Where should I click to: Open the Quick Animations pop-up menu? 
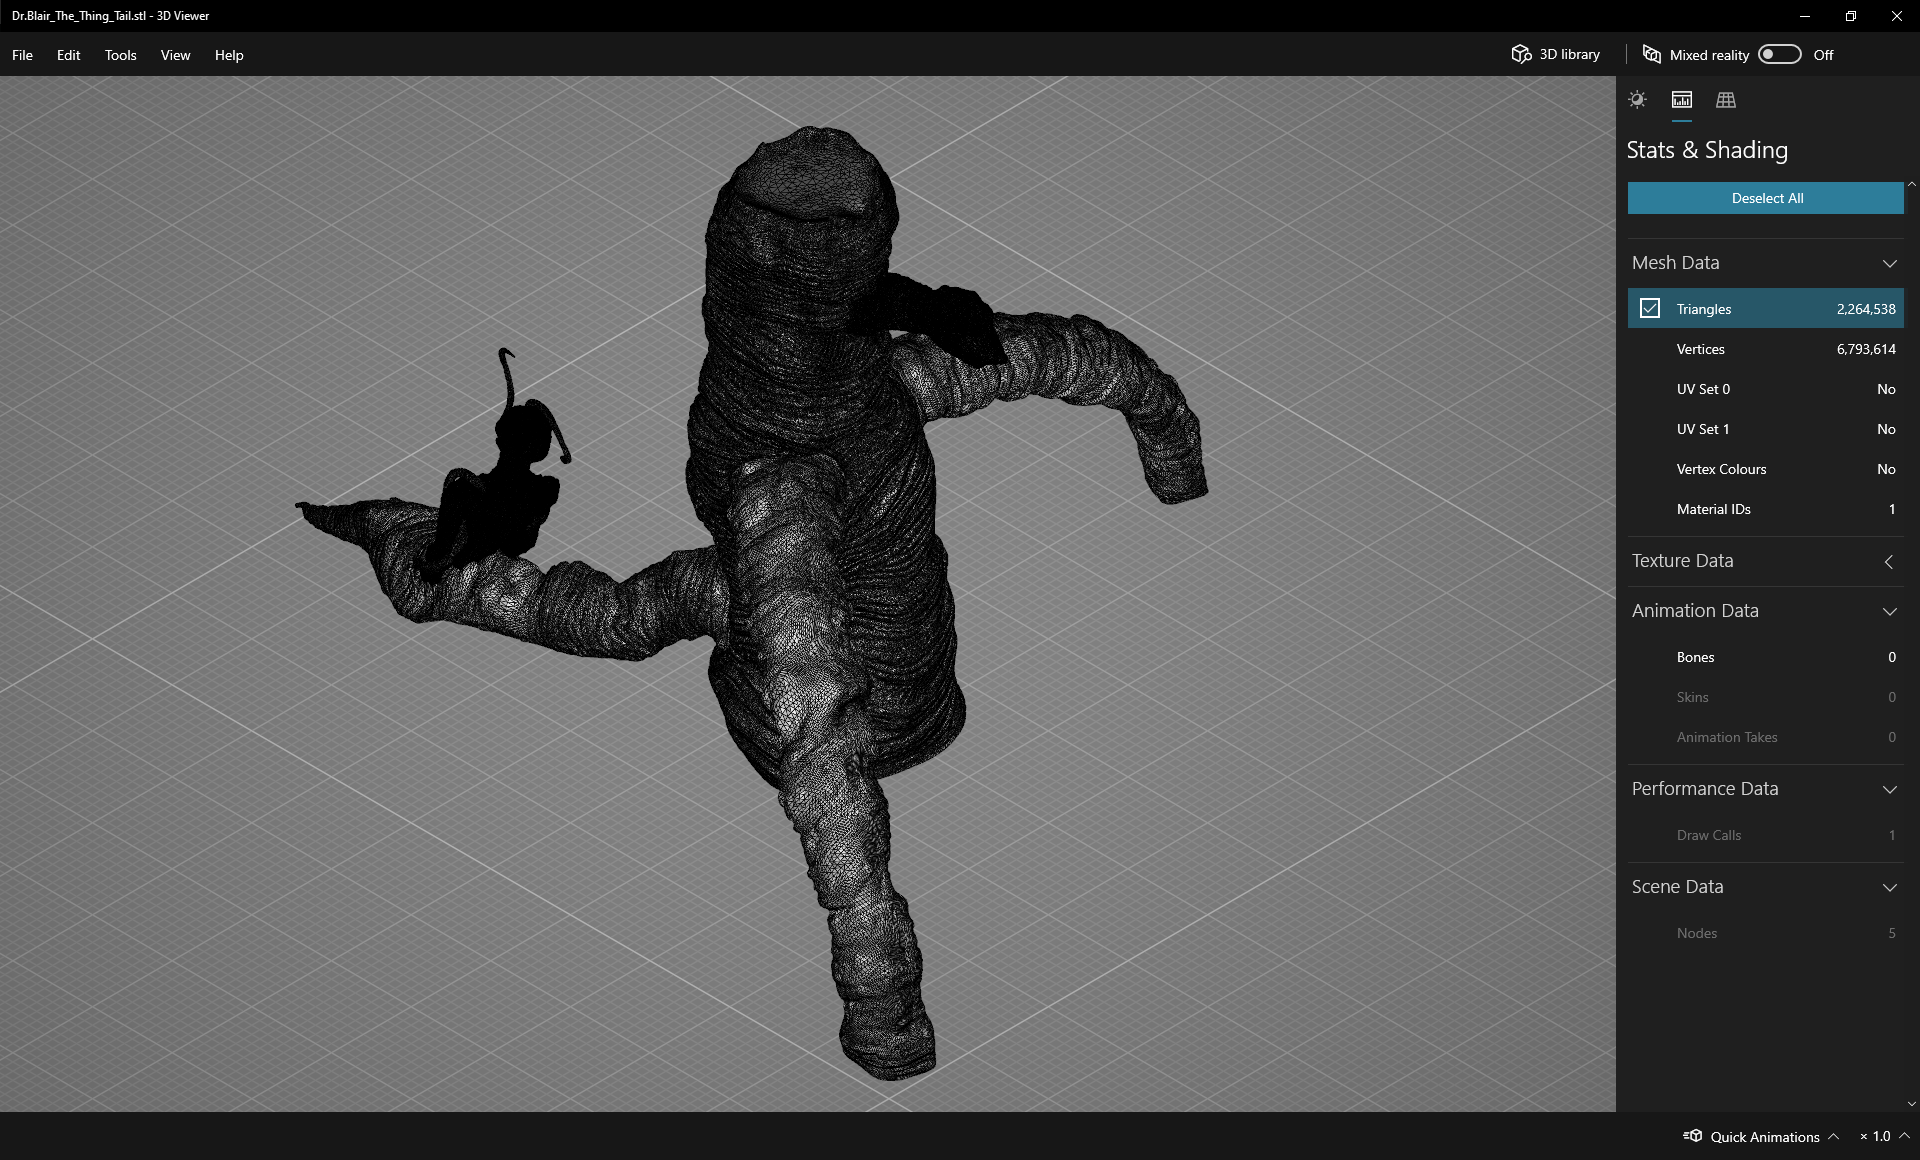pyautogui.click(x=1833, y=1136)
